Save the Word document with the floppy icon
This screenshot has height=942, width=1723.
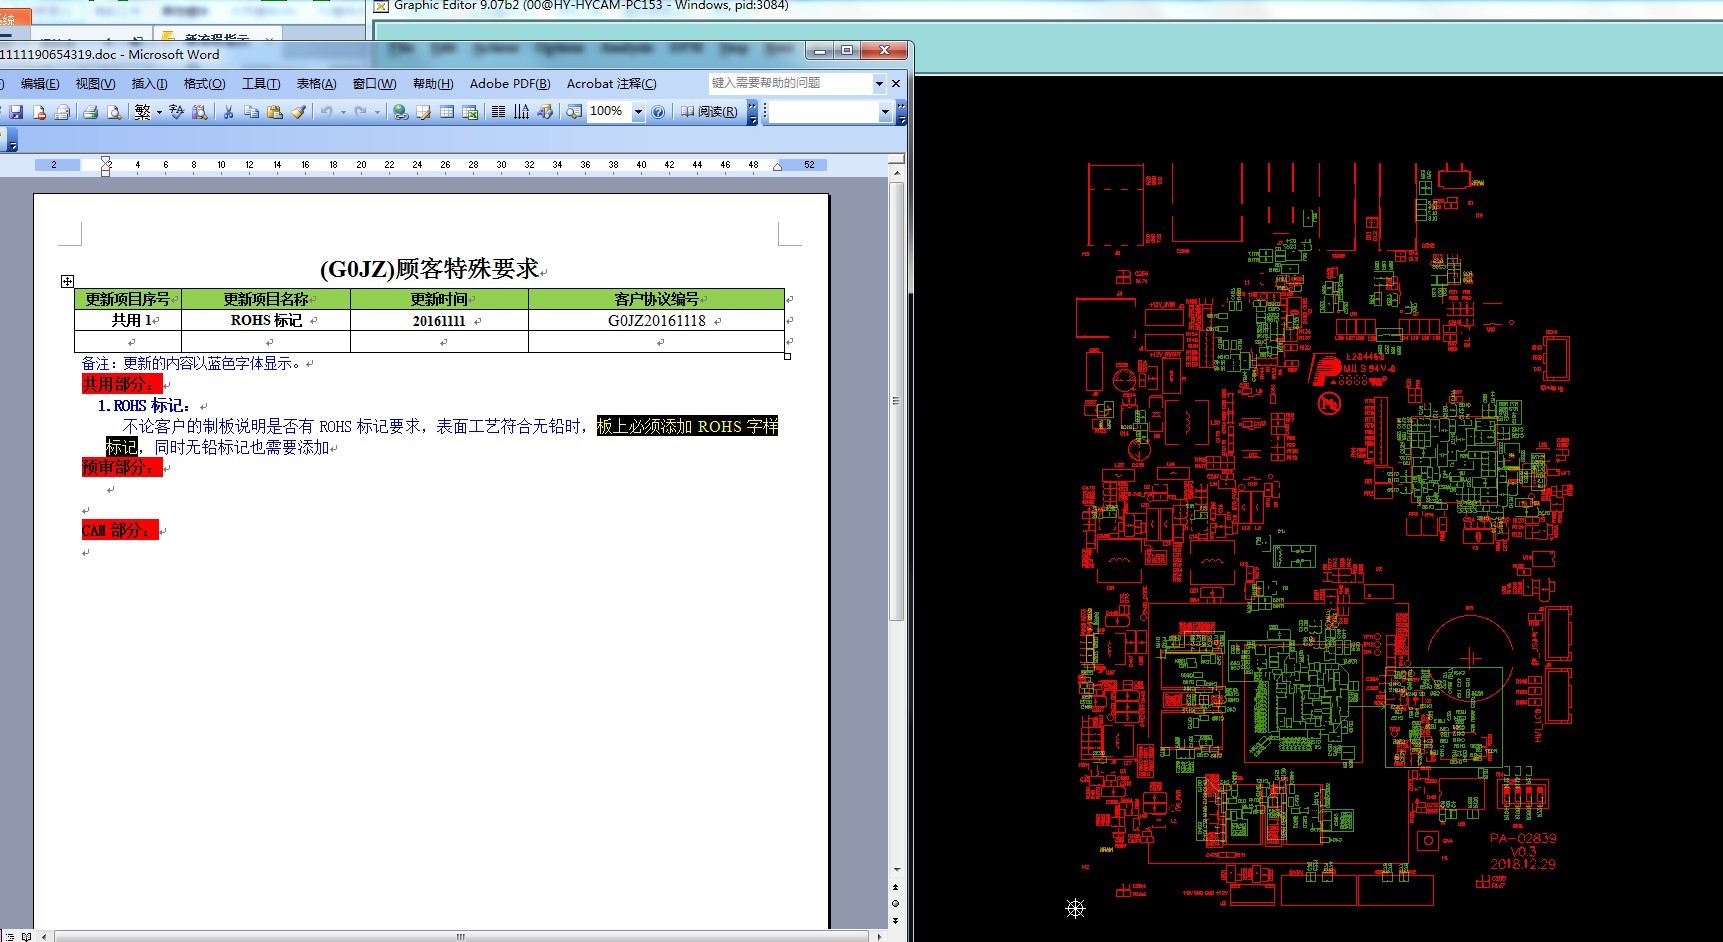point(16,112)
